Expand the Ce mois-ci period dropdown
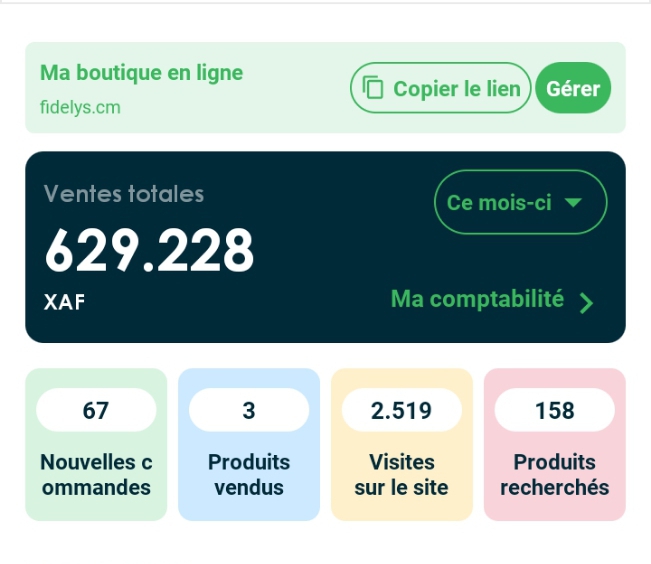The width and height of the screenshot is (651, 564). [x=521, y=202]
